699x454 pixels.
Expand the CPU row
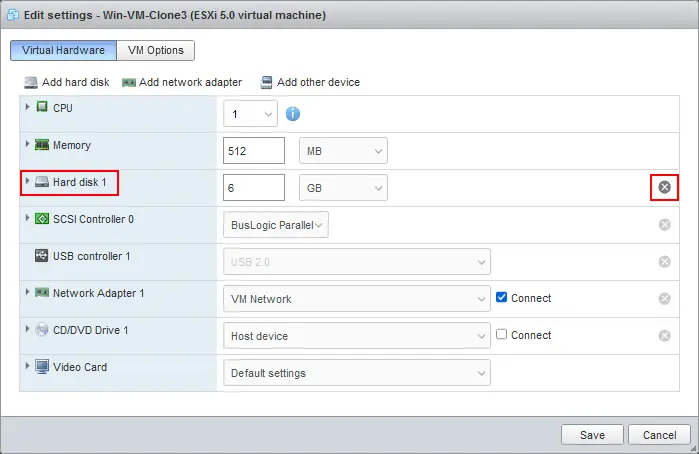pos(27,107)
